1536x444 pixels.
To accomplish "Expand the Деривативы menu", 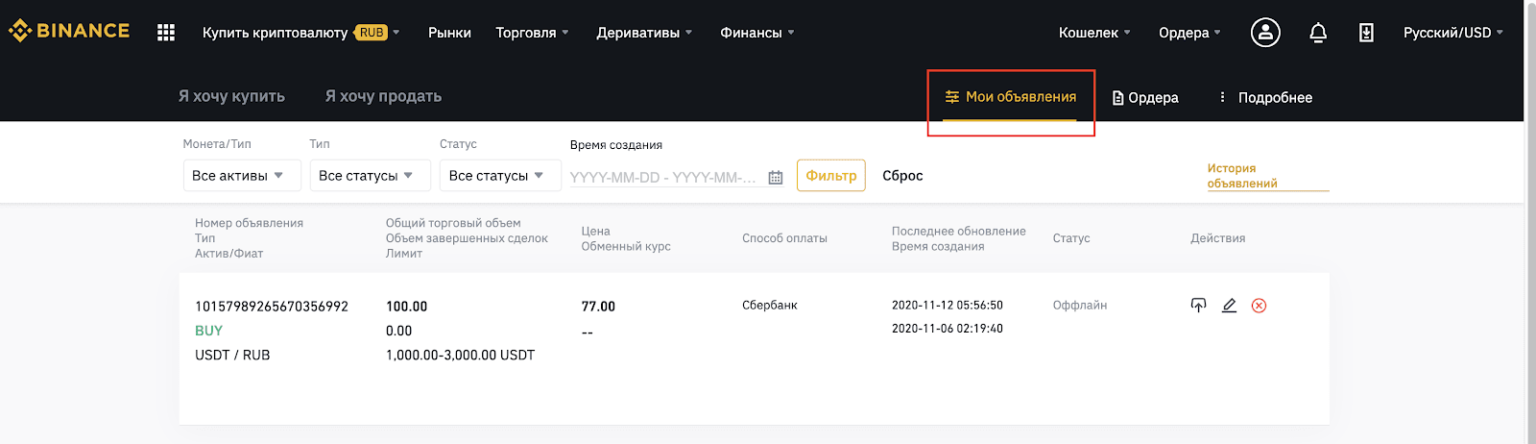I will (645, 32).
